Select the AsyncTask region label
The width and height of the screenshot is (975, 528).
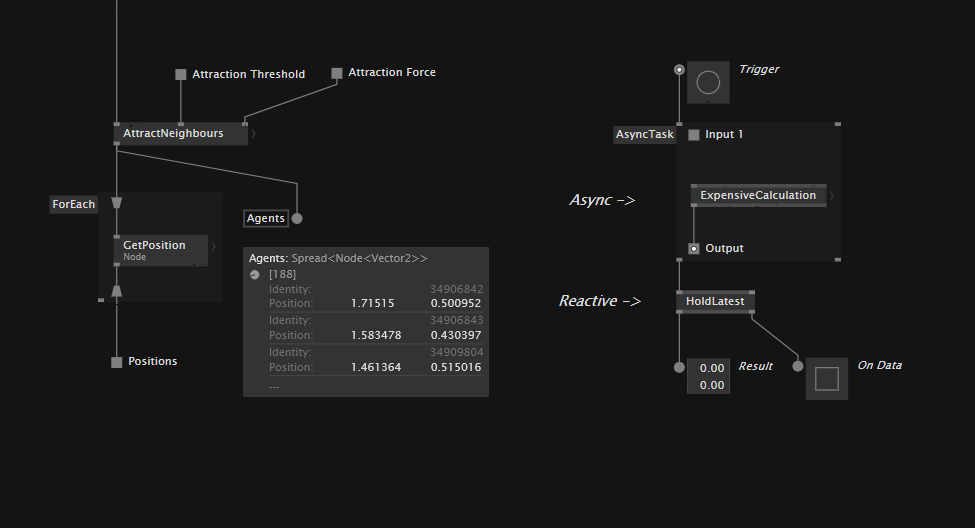click(x=645, y=135)
